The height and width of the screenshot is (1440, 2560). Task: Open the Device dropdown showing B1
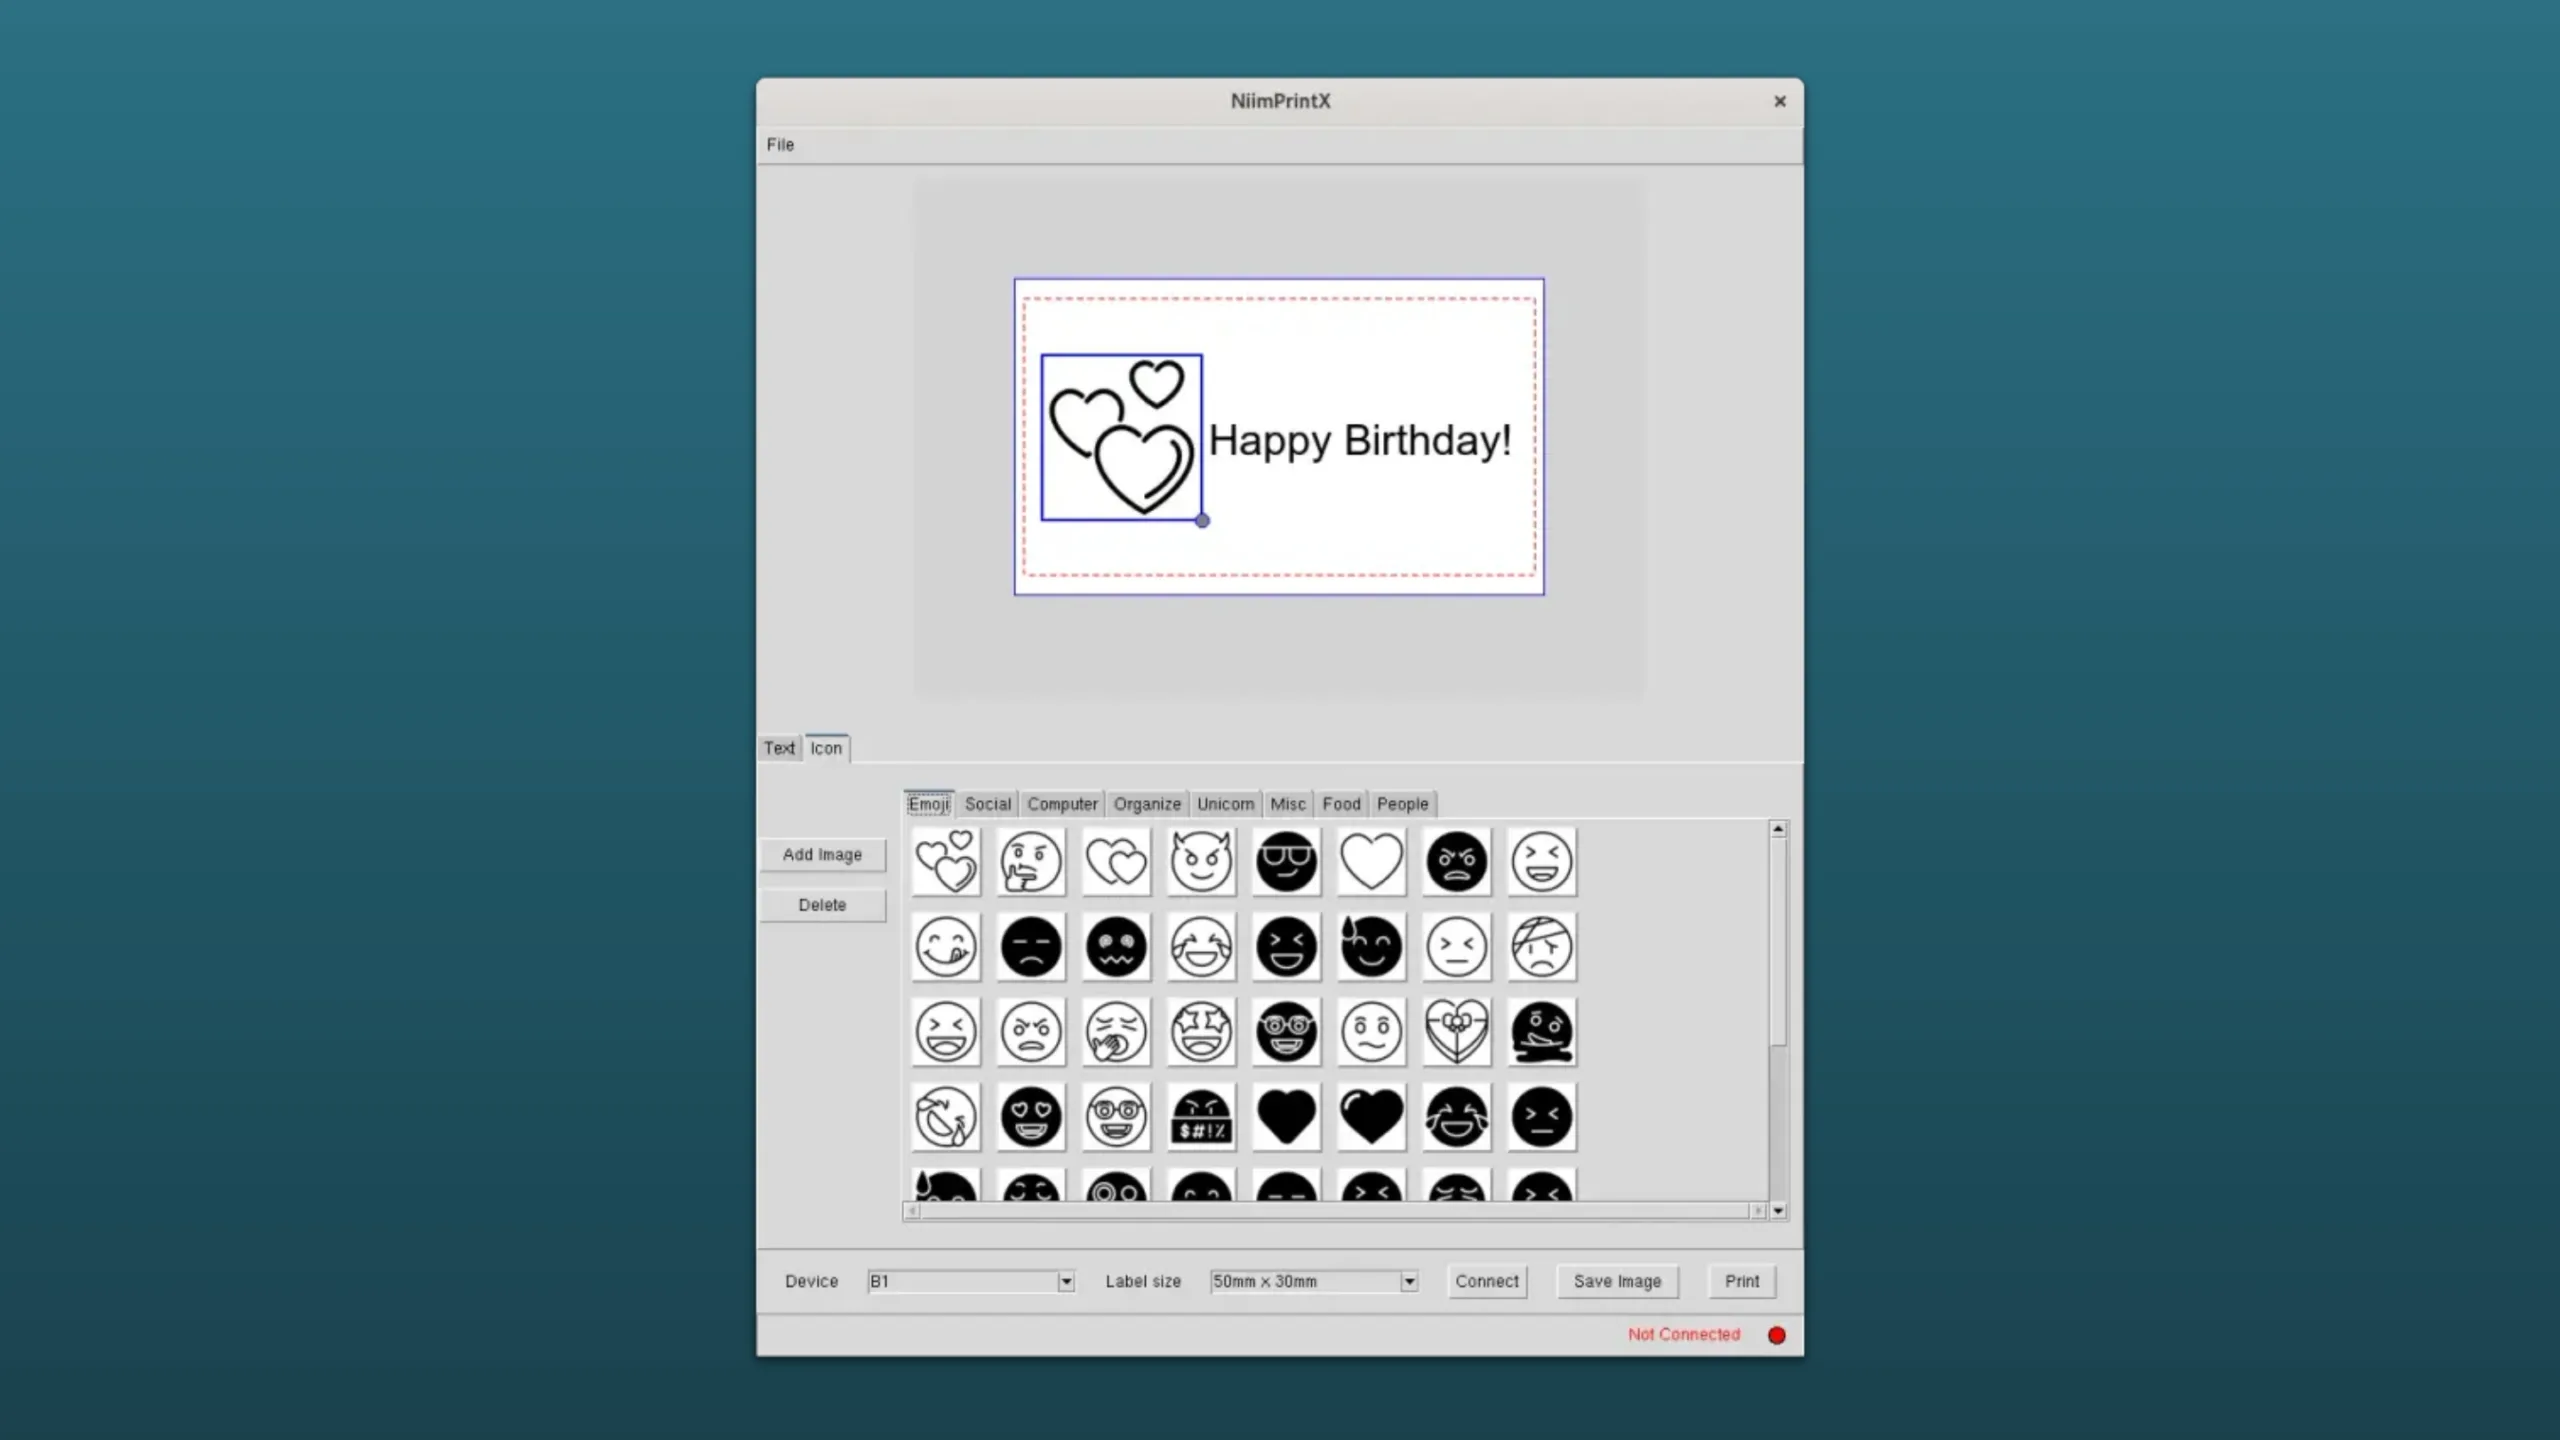(971, 1281)
